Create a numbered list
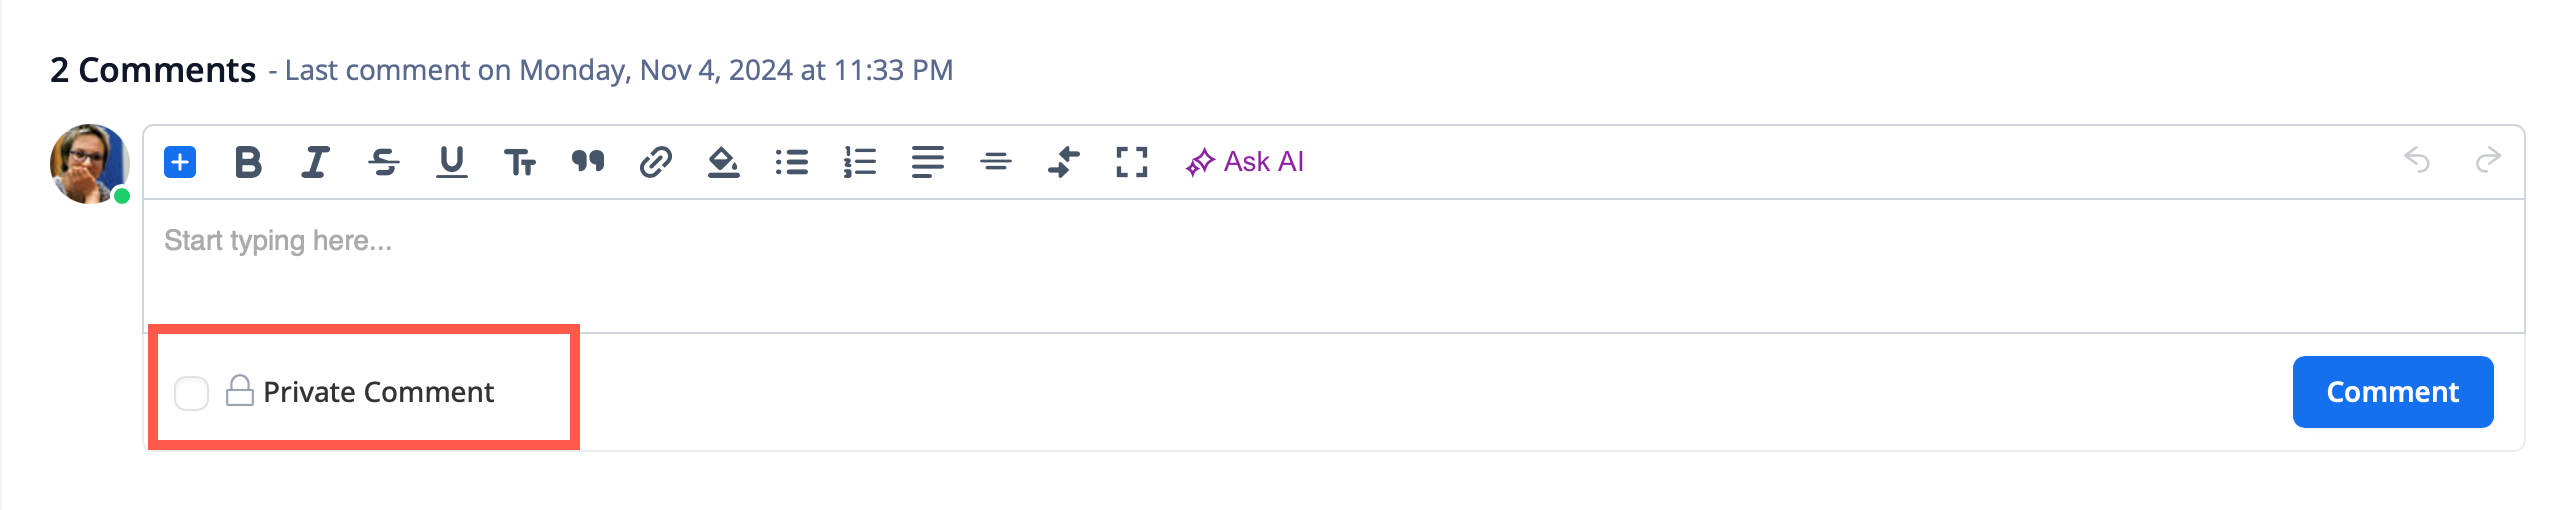The width and height of the screenshot is (2572, 510). [860, 162]
